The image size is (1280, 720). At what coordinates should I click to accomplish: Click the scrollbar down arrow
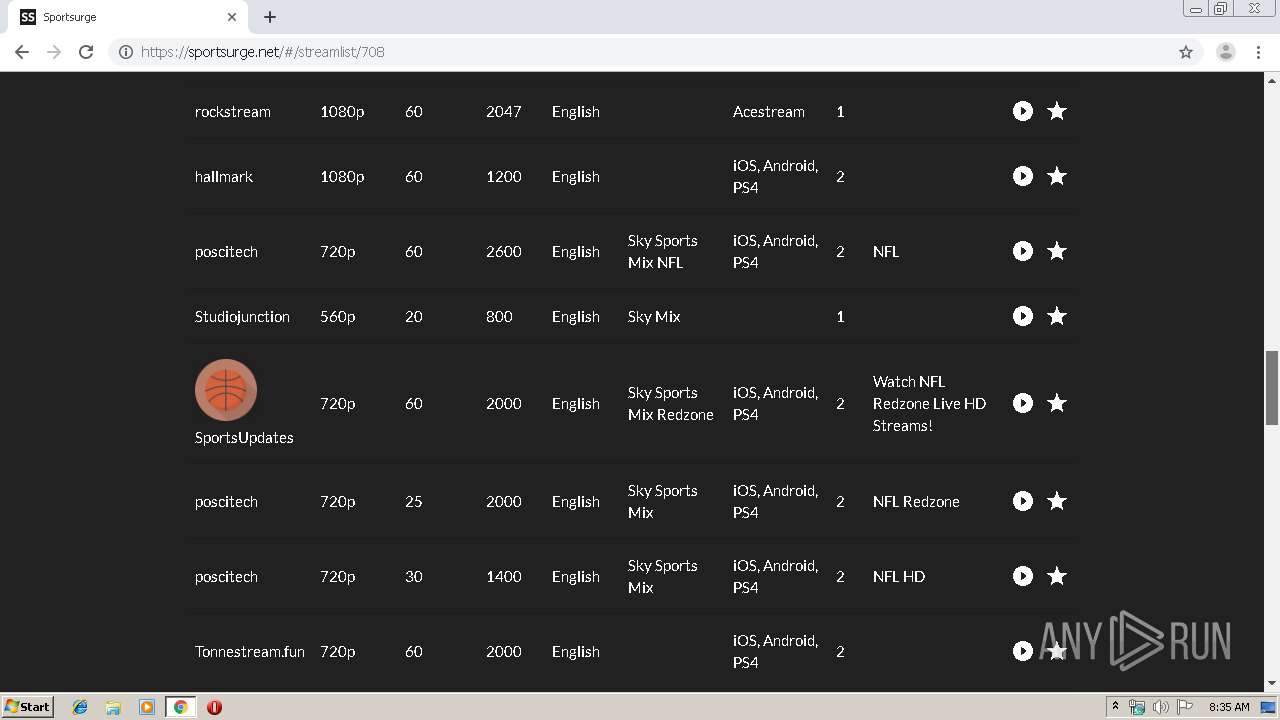coord(1272,684)
